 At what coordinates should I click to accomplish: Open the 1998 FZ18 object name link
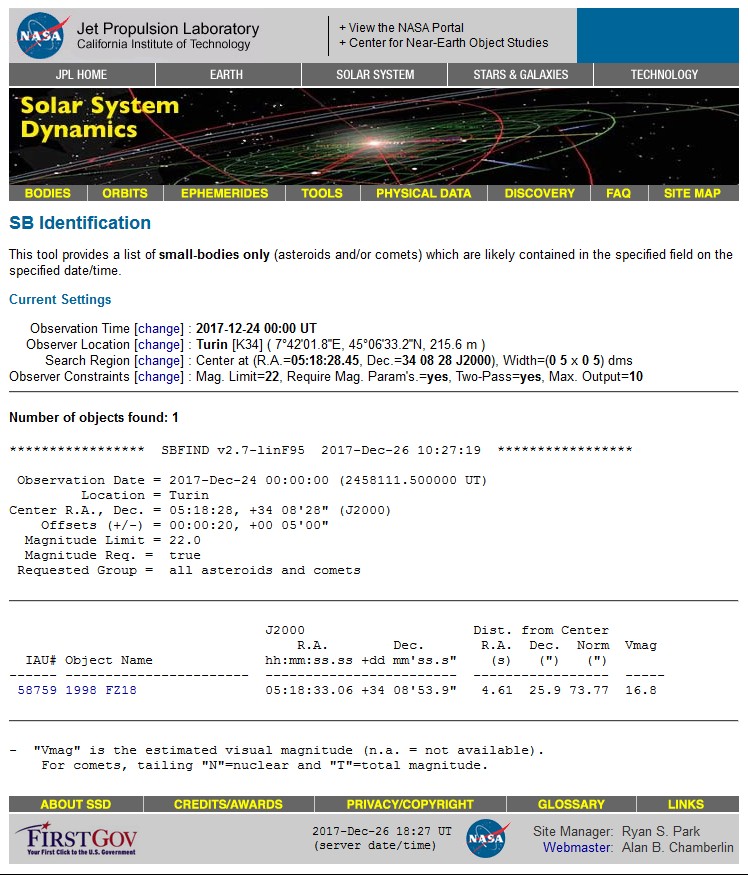pyautogui.click(x=101, y=690)
